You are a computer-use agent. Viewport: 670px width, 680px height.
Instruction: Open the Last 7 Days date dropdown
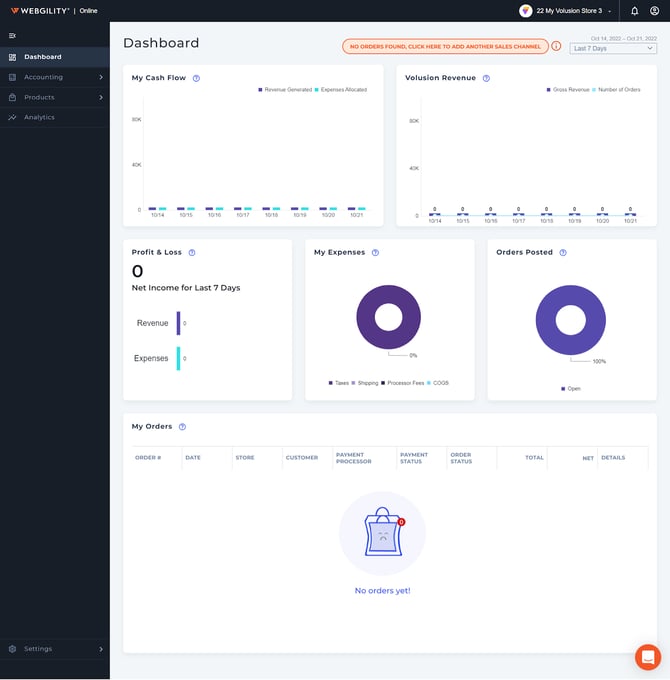[613, 48]
